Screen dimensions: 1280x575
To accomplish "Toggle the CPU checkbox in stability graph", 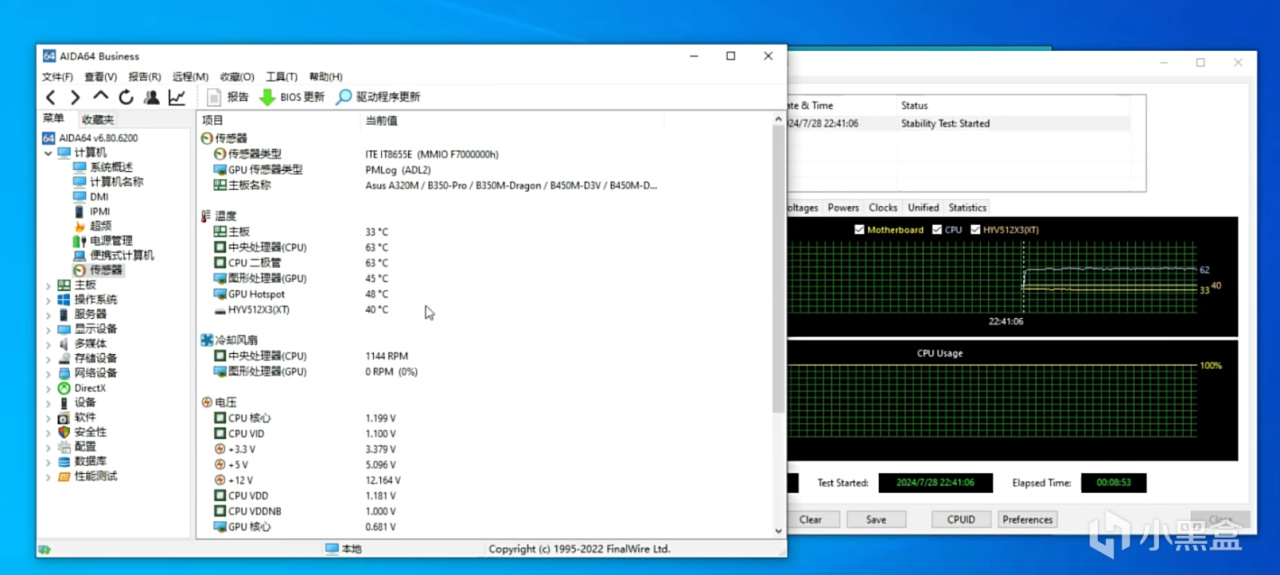I will [937, 230].
